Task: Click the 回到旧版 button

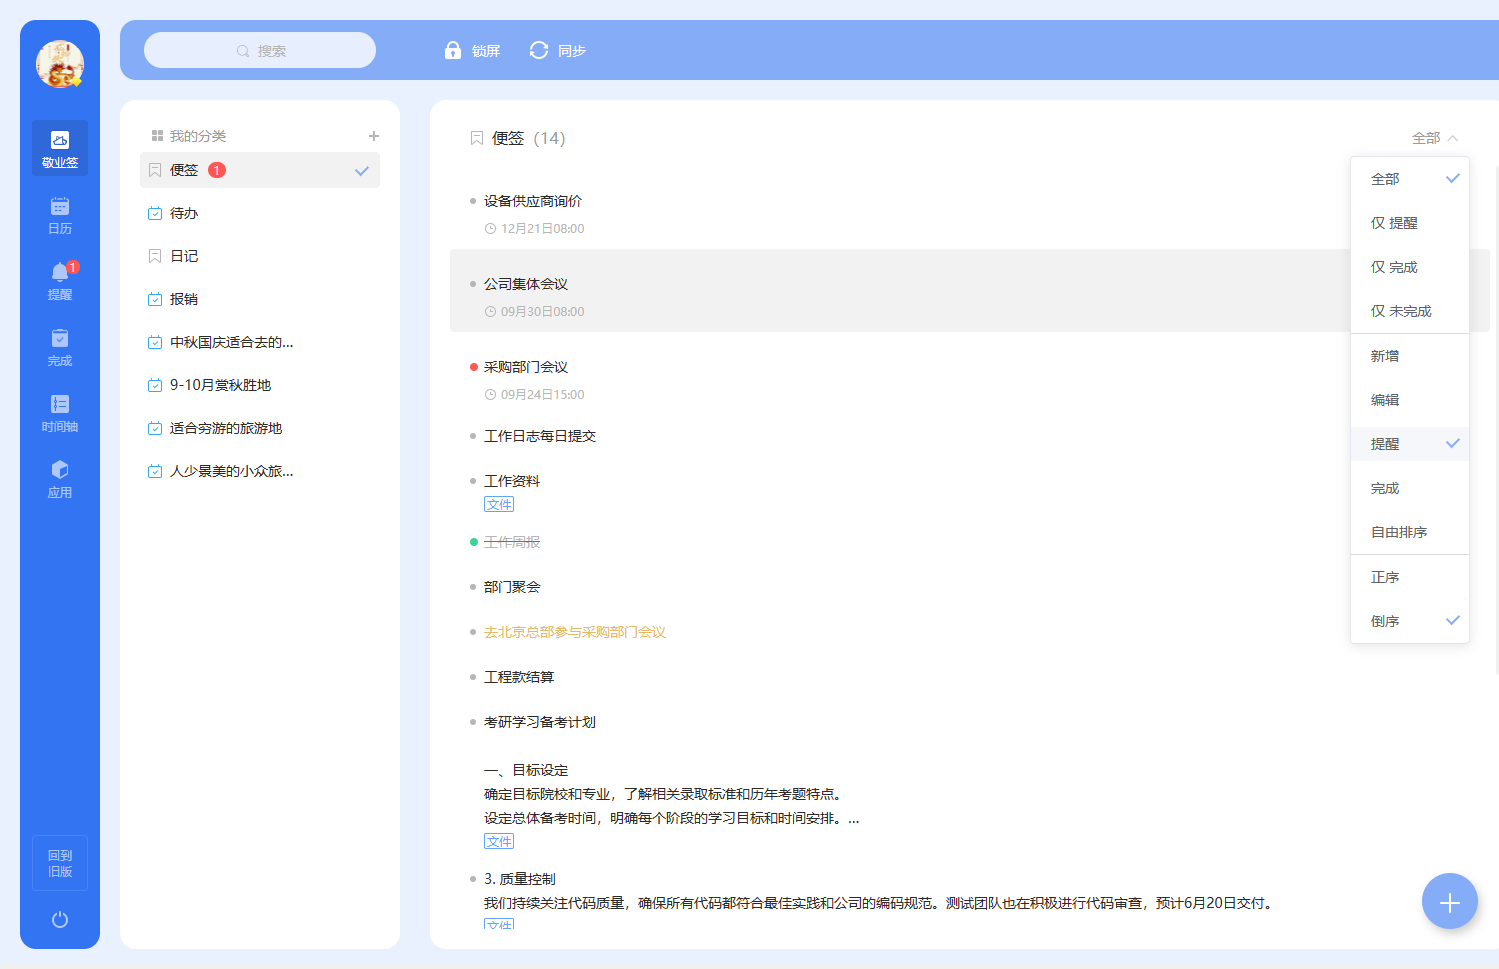Action: coord(60,863)
